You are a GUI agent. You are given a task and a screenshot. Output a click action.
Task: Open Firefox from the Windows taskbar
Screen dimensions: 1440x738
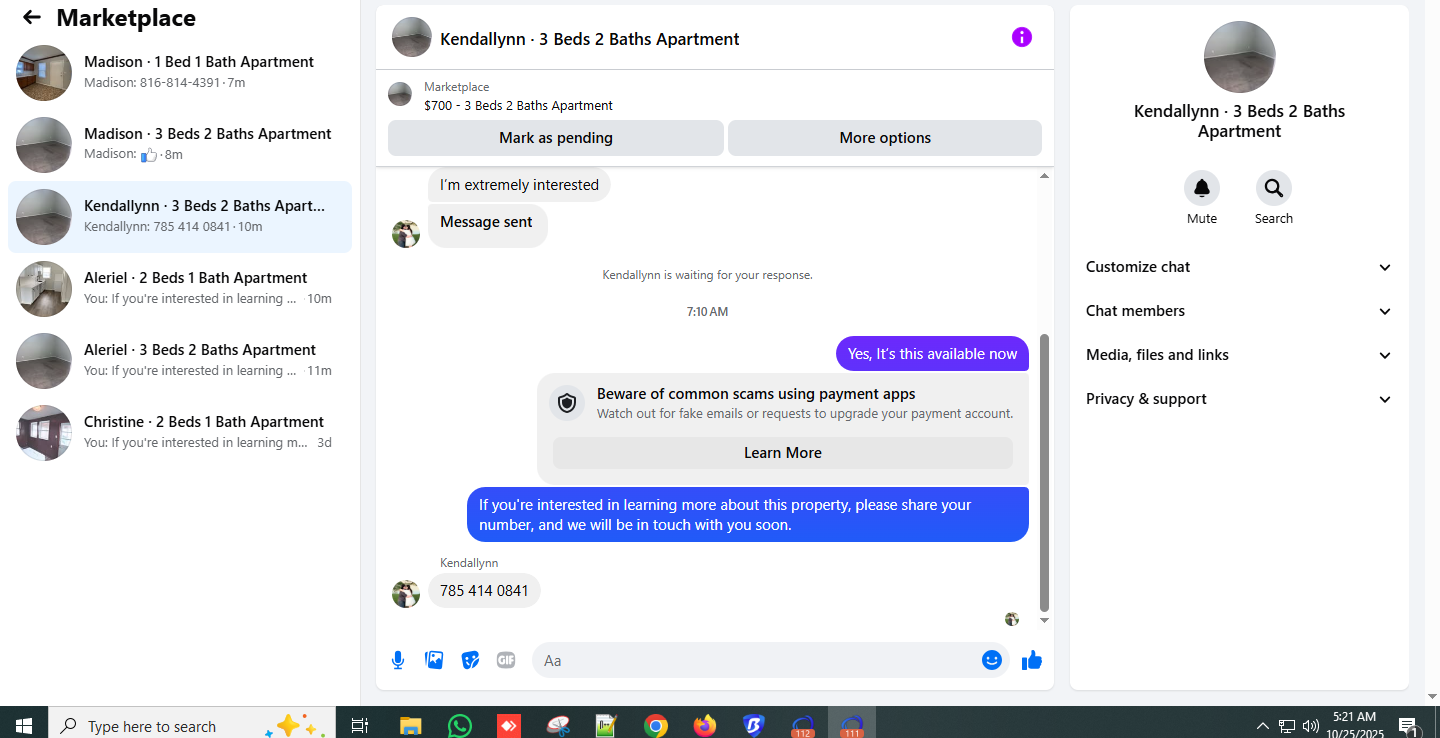tap(705, 725)
